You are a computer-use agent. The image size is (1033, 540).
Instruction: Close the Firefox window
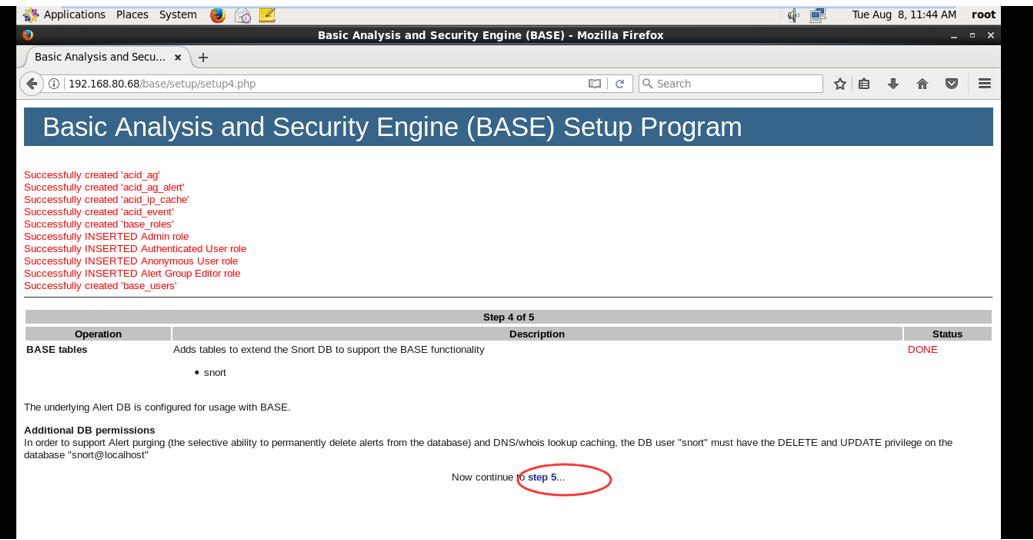pyautogui.click(x=990, y=36)
